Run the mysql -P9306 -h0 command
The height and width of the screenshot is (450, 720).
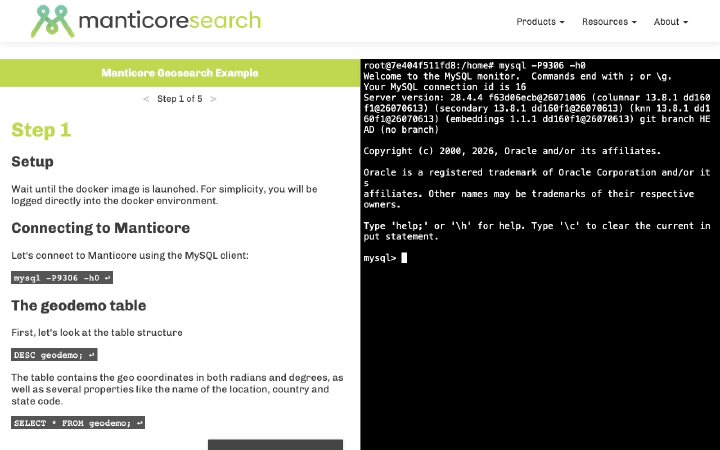click(62, 278)
